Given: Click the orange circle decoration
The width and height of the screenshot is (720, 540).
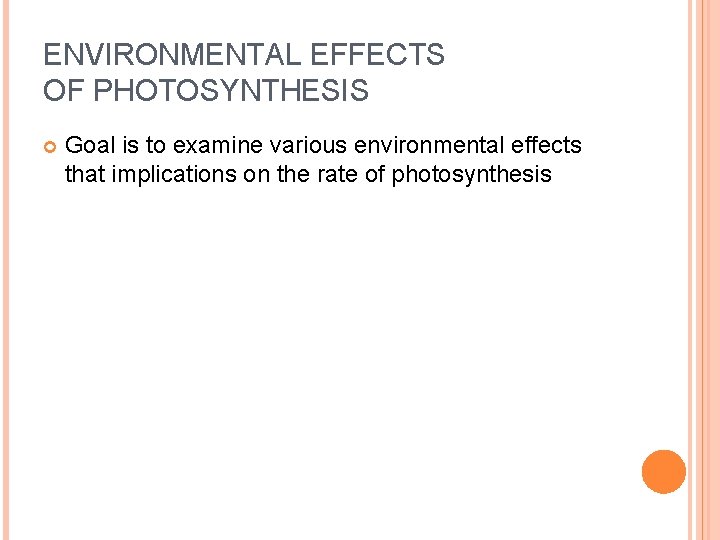Looking at the screenshot, I should point(664,472).
